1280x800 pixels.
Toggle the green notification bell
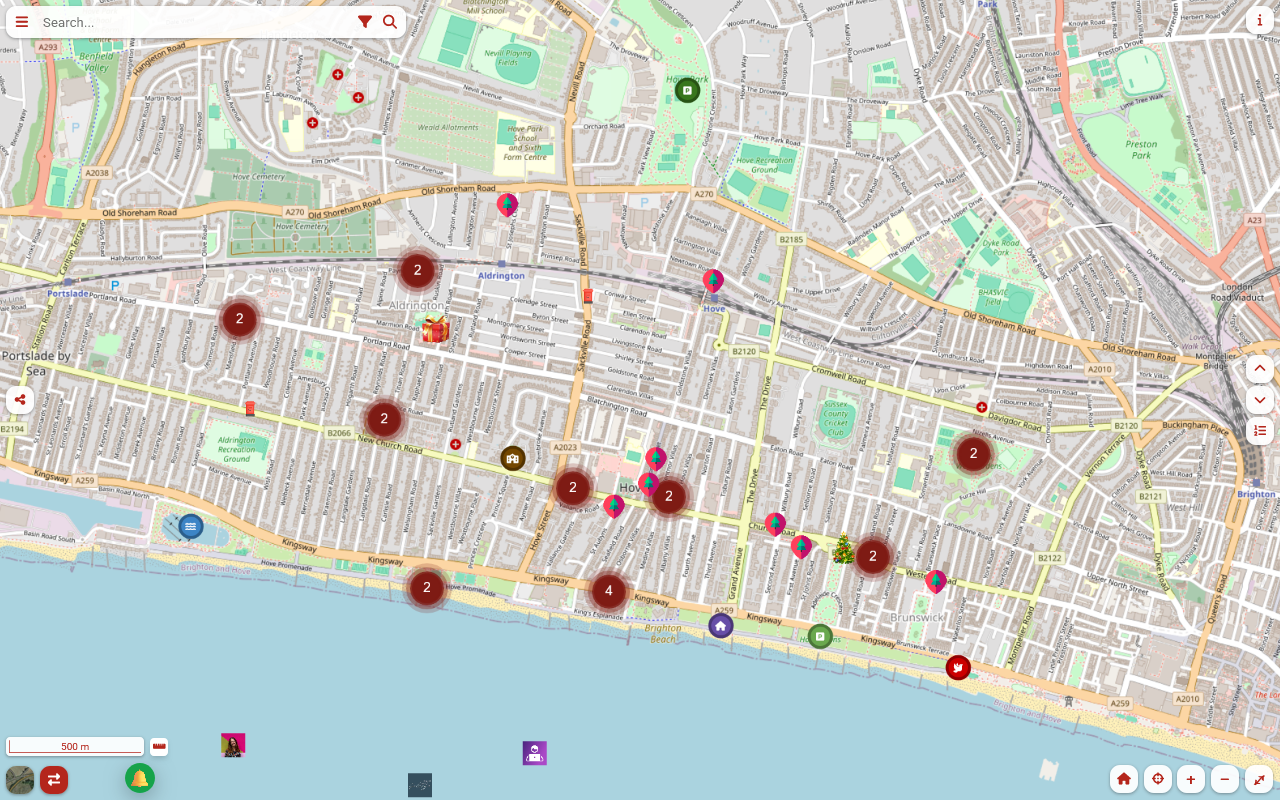pos(140,778)
